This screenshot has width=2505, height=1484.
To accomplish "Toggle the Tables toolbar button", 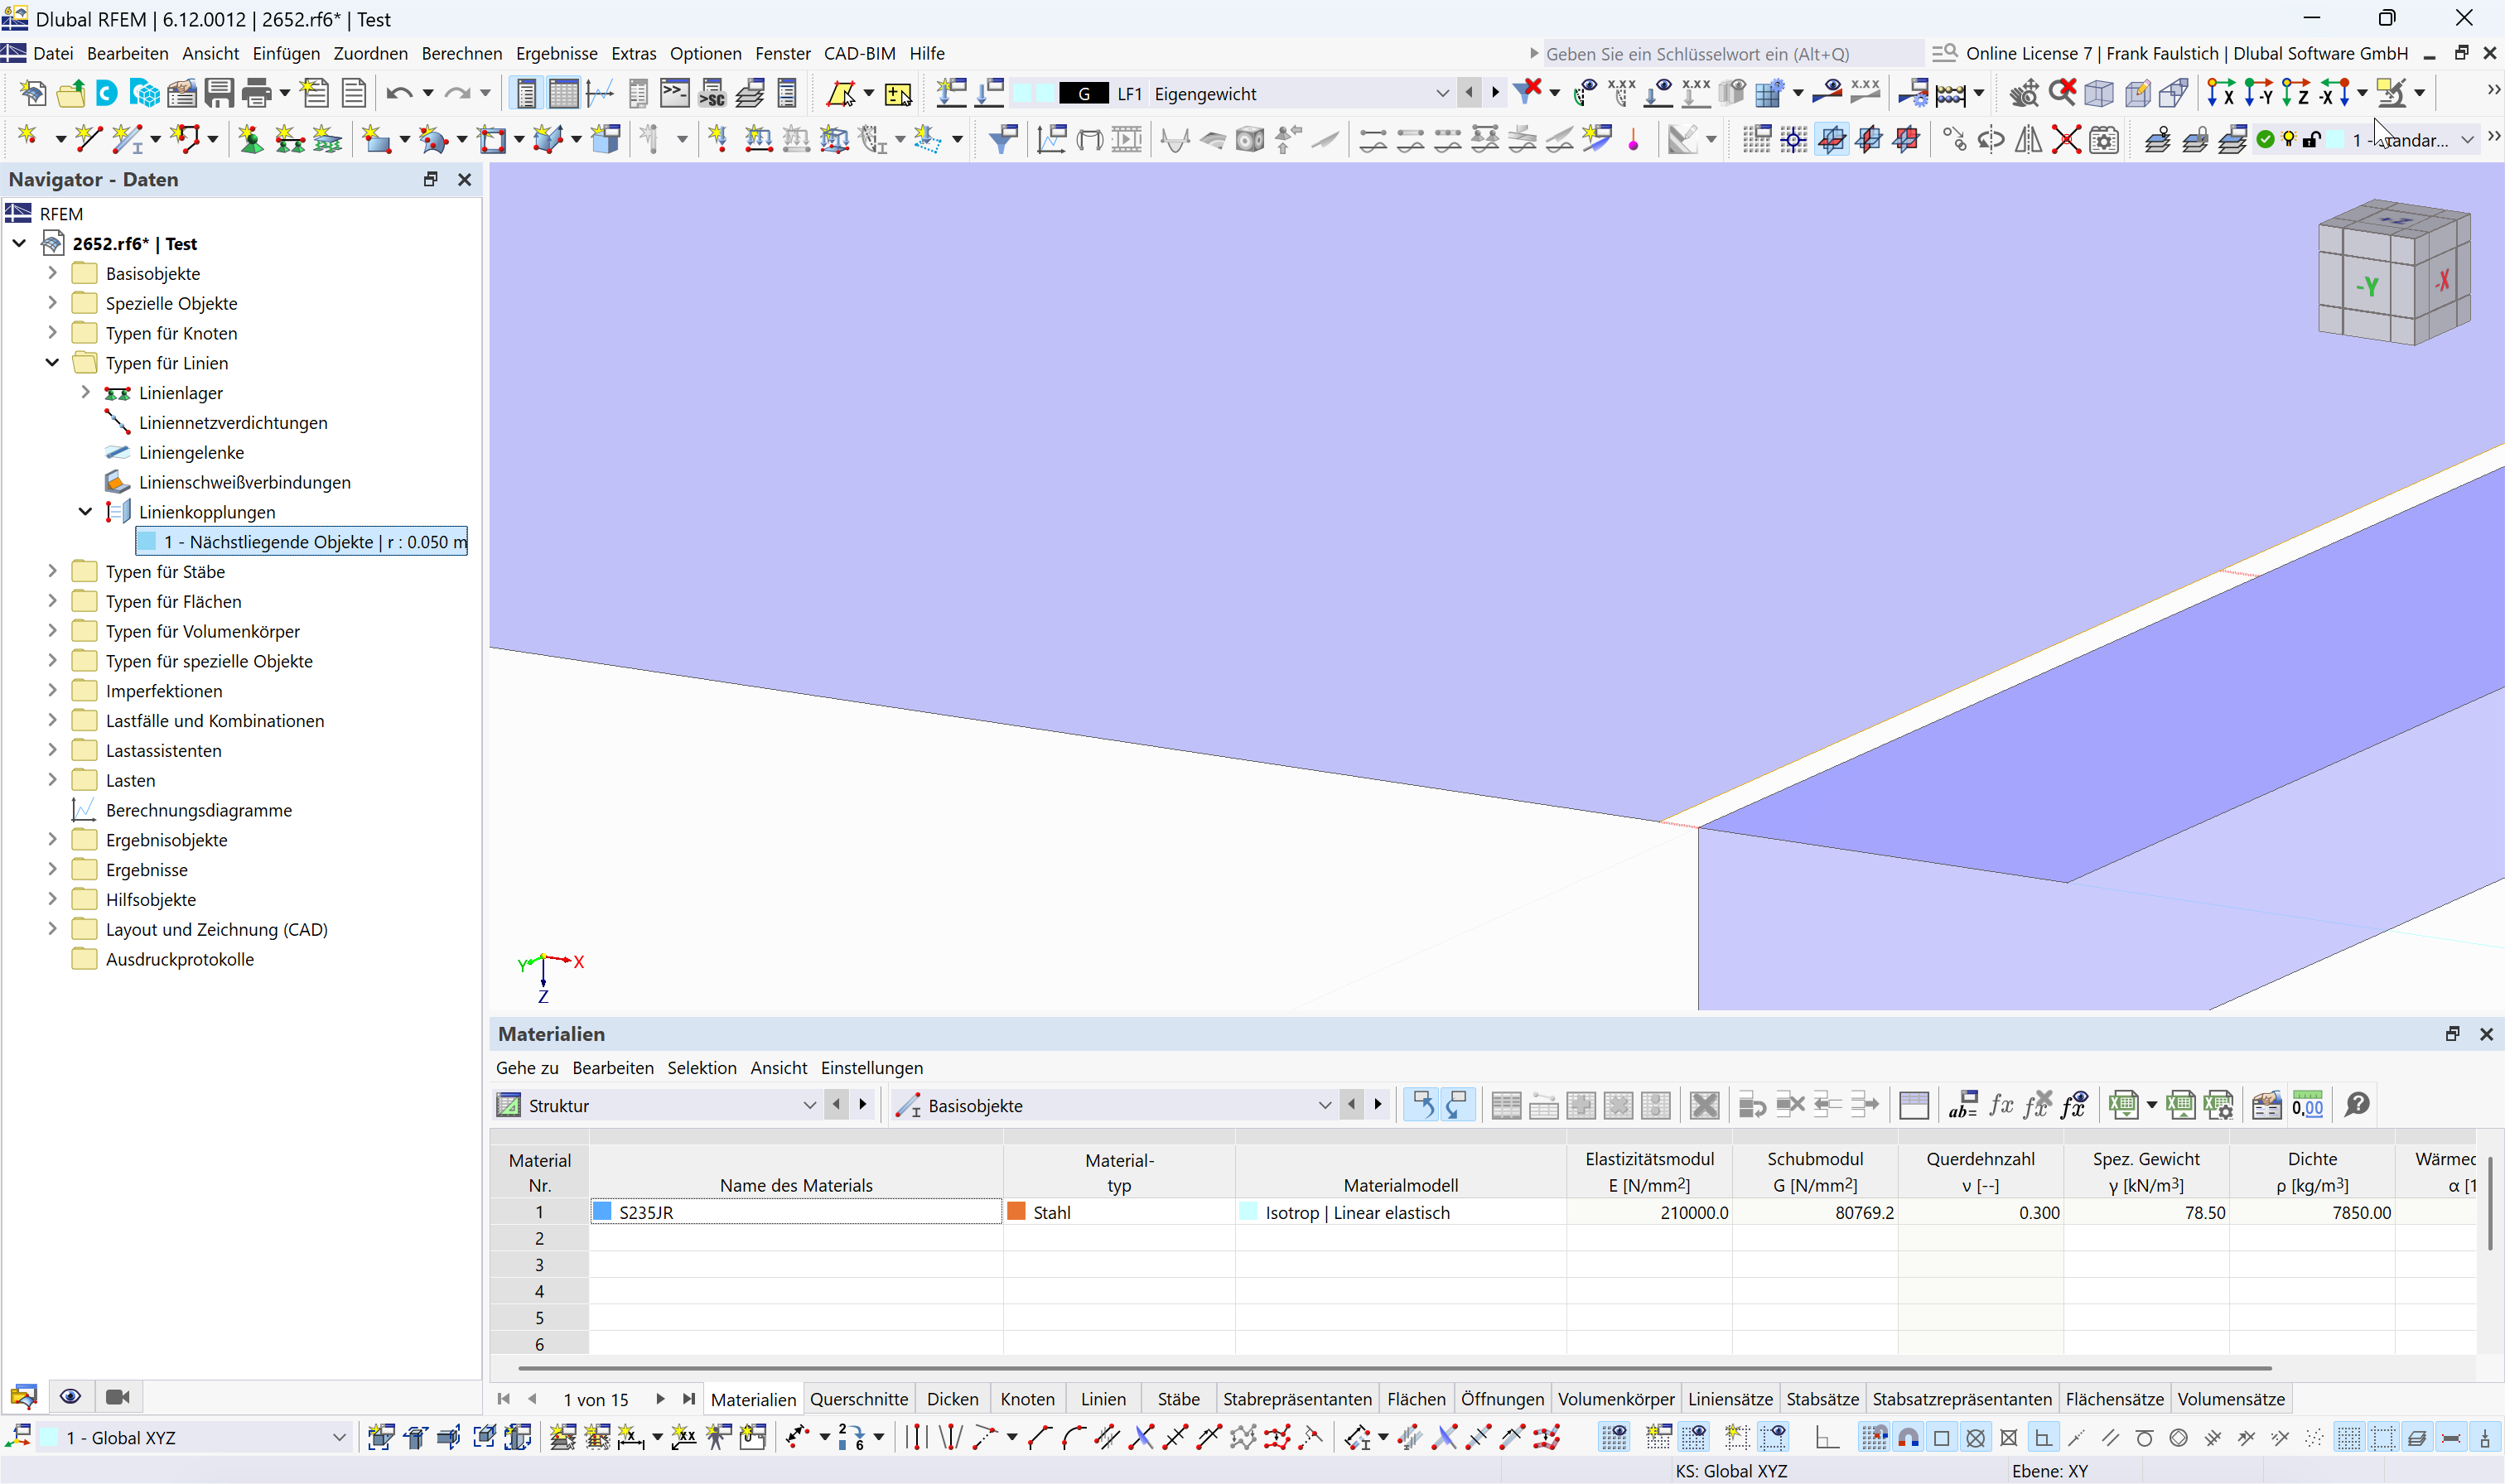I will click(x=563, y=94).
